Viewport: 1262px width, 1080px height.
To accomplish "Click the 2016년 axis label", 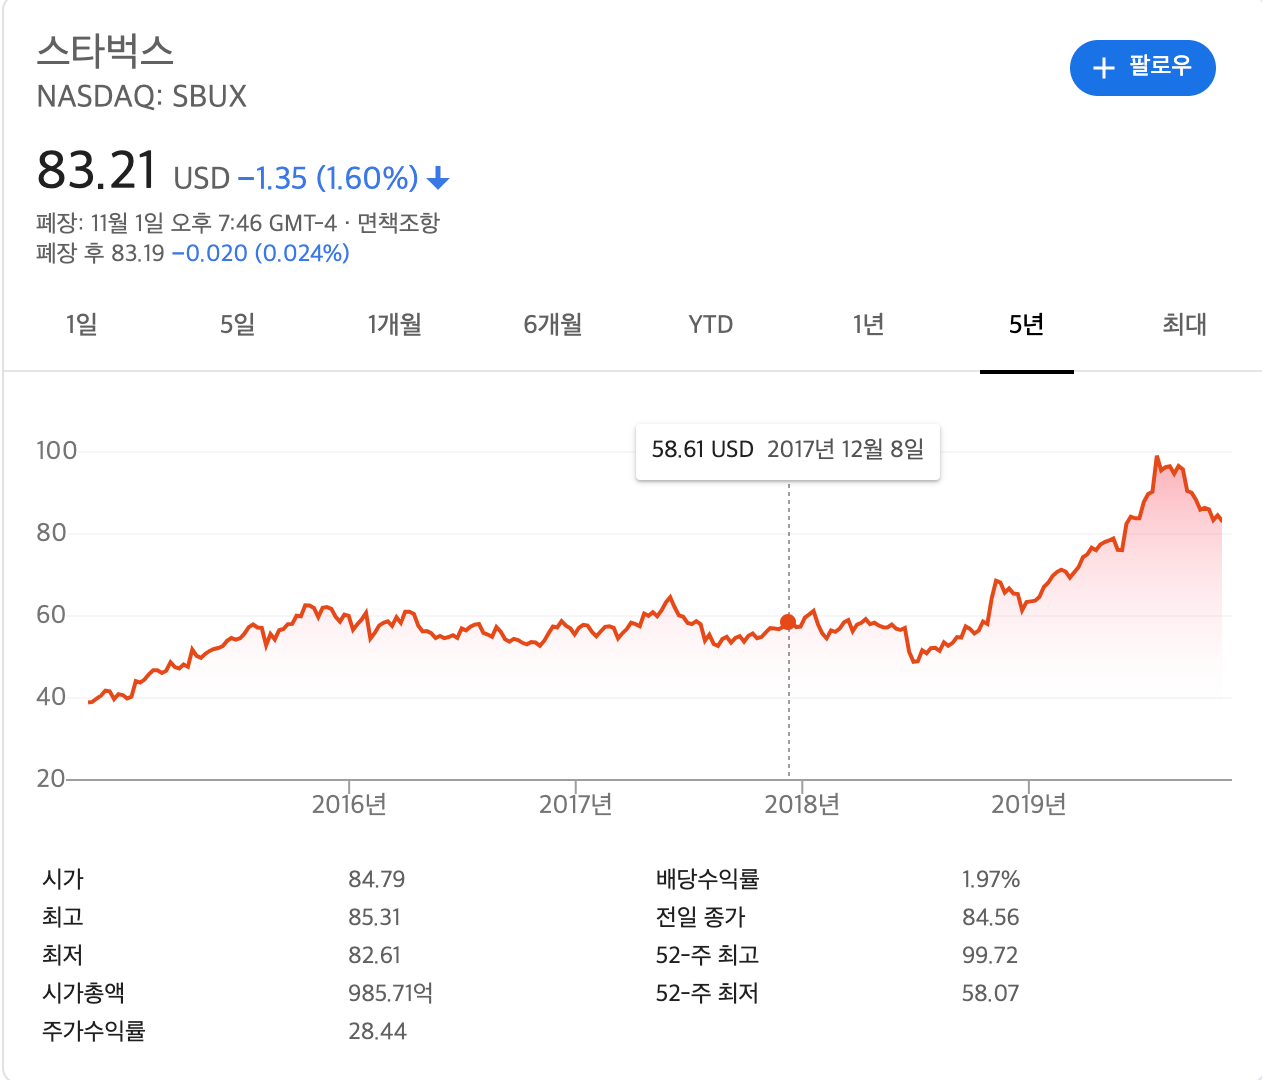I will (x=349, y=804).
